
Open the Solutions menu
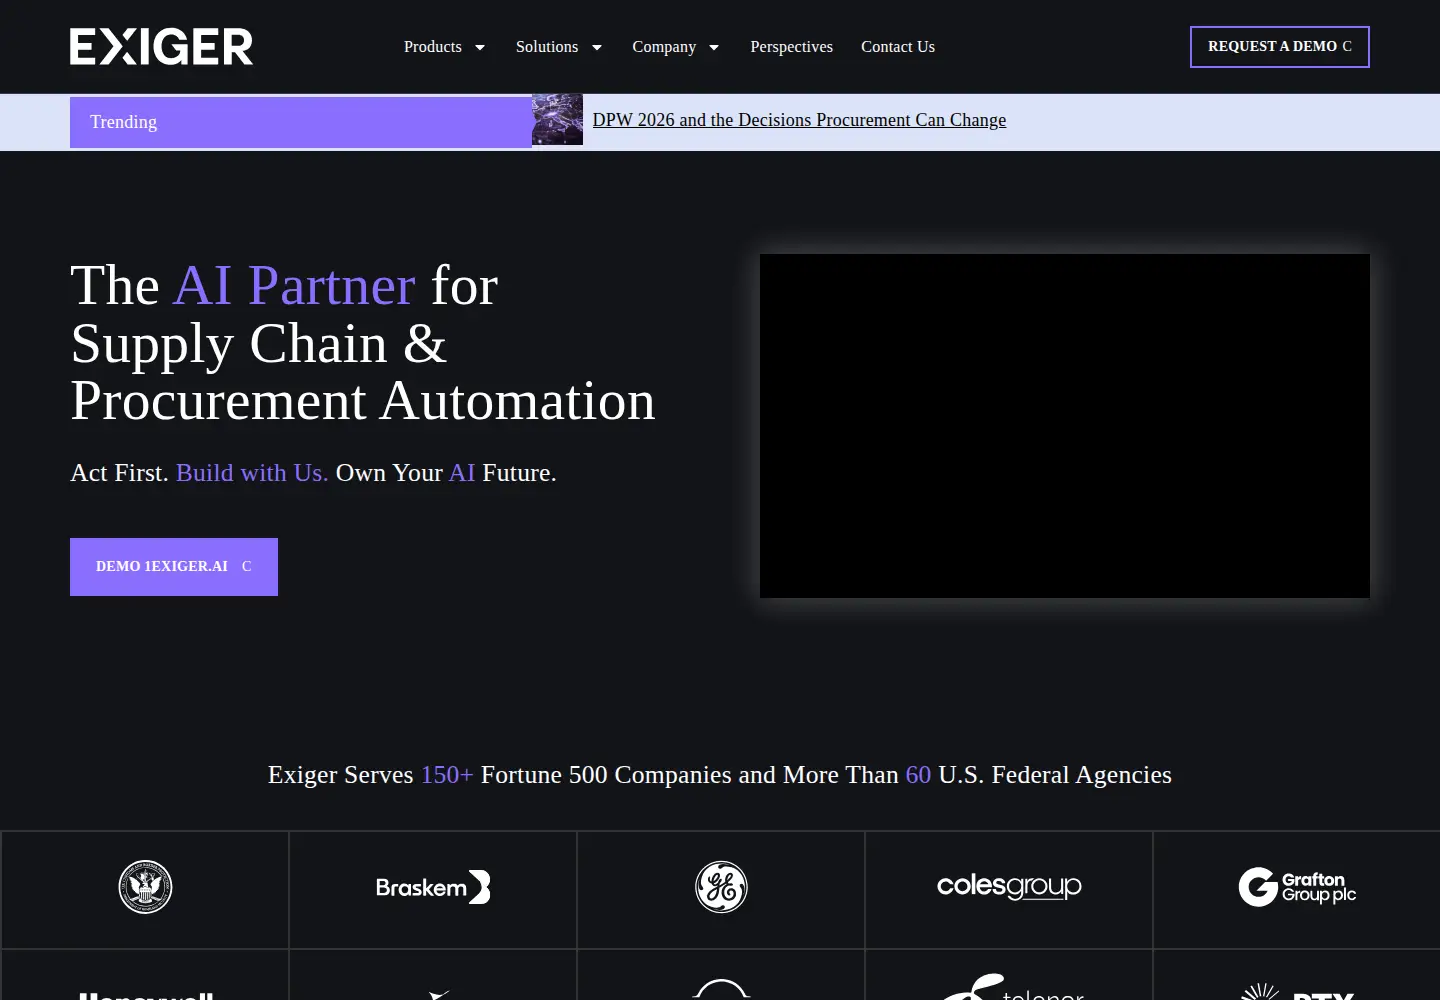[547, 47]
